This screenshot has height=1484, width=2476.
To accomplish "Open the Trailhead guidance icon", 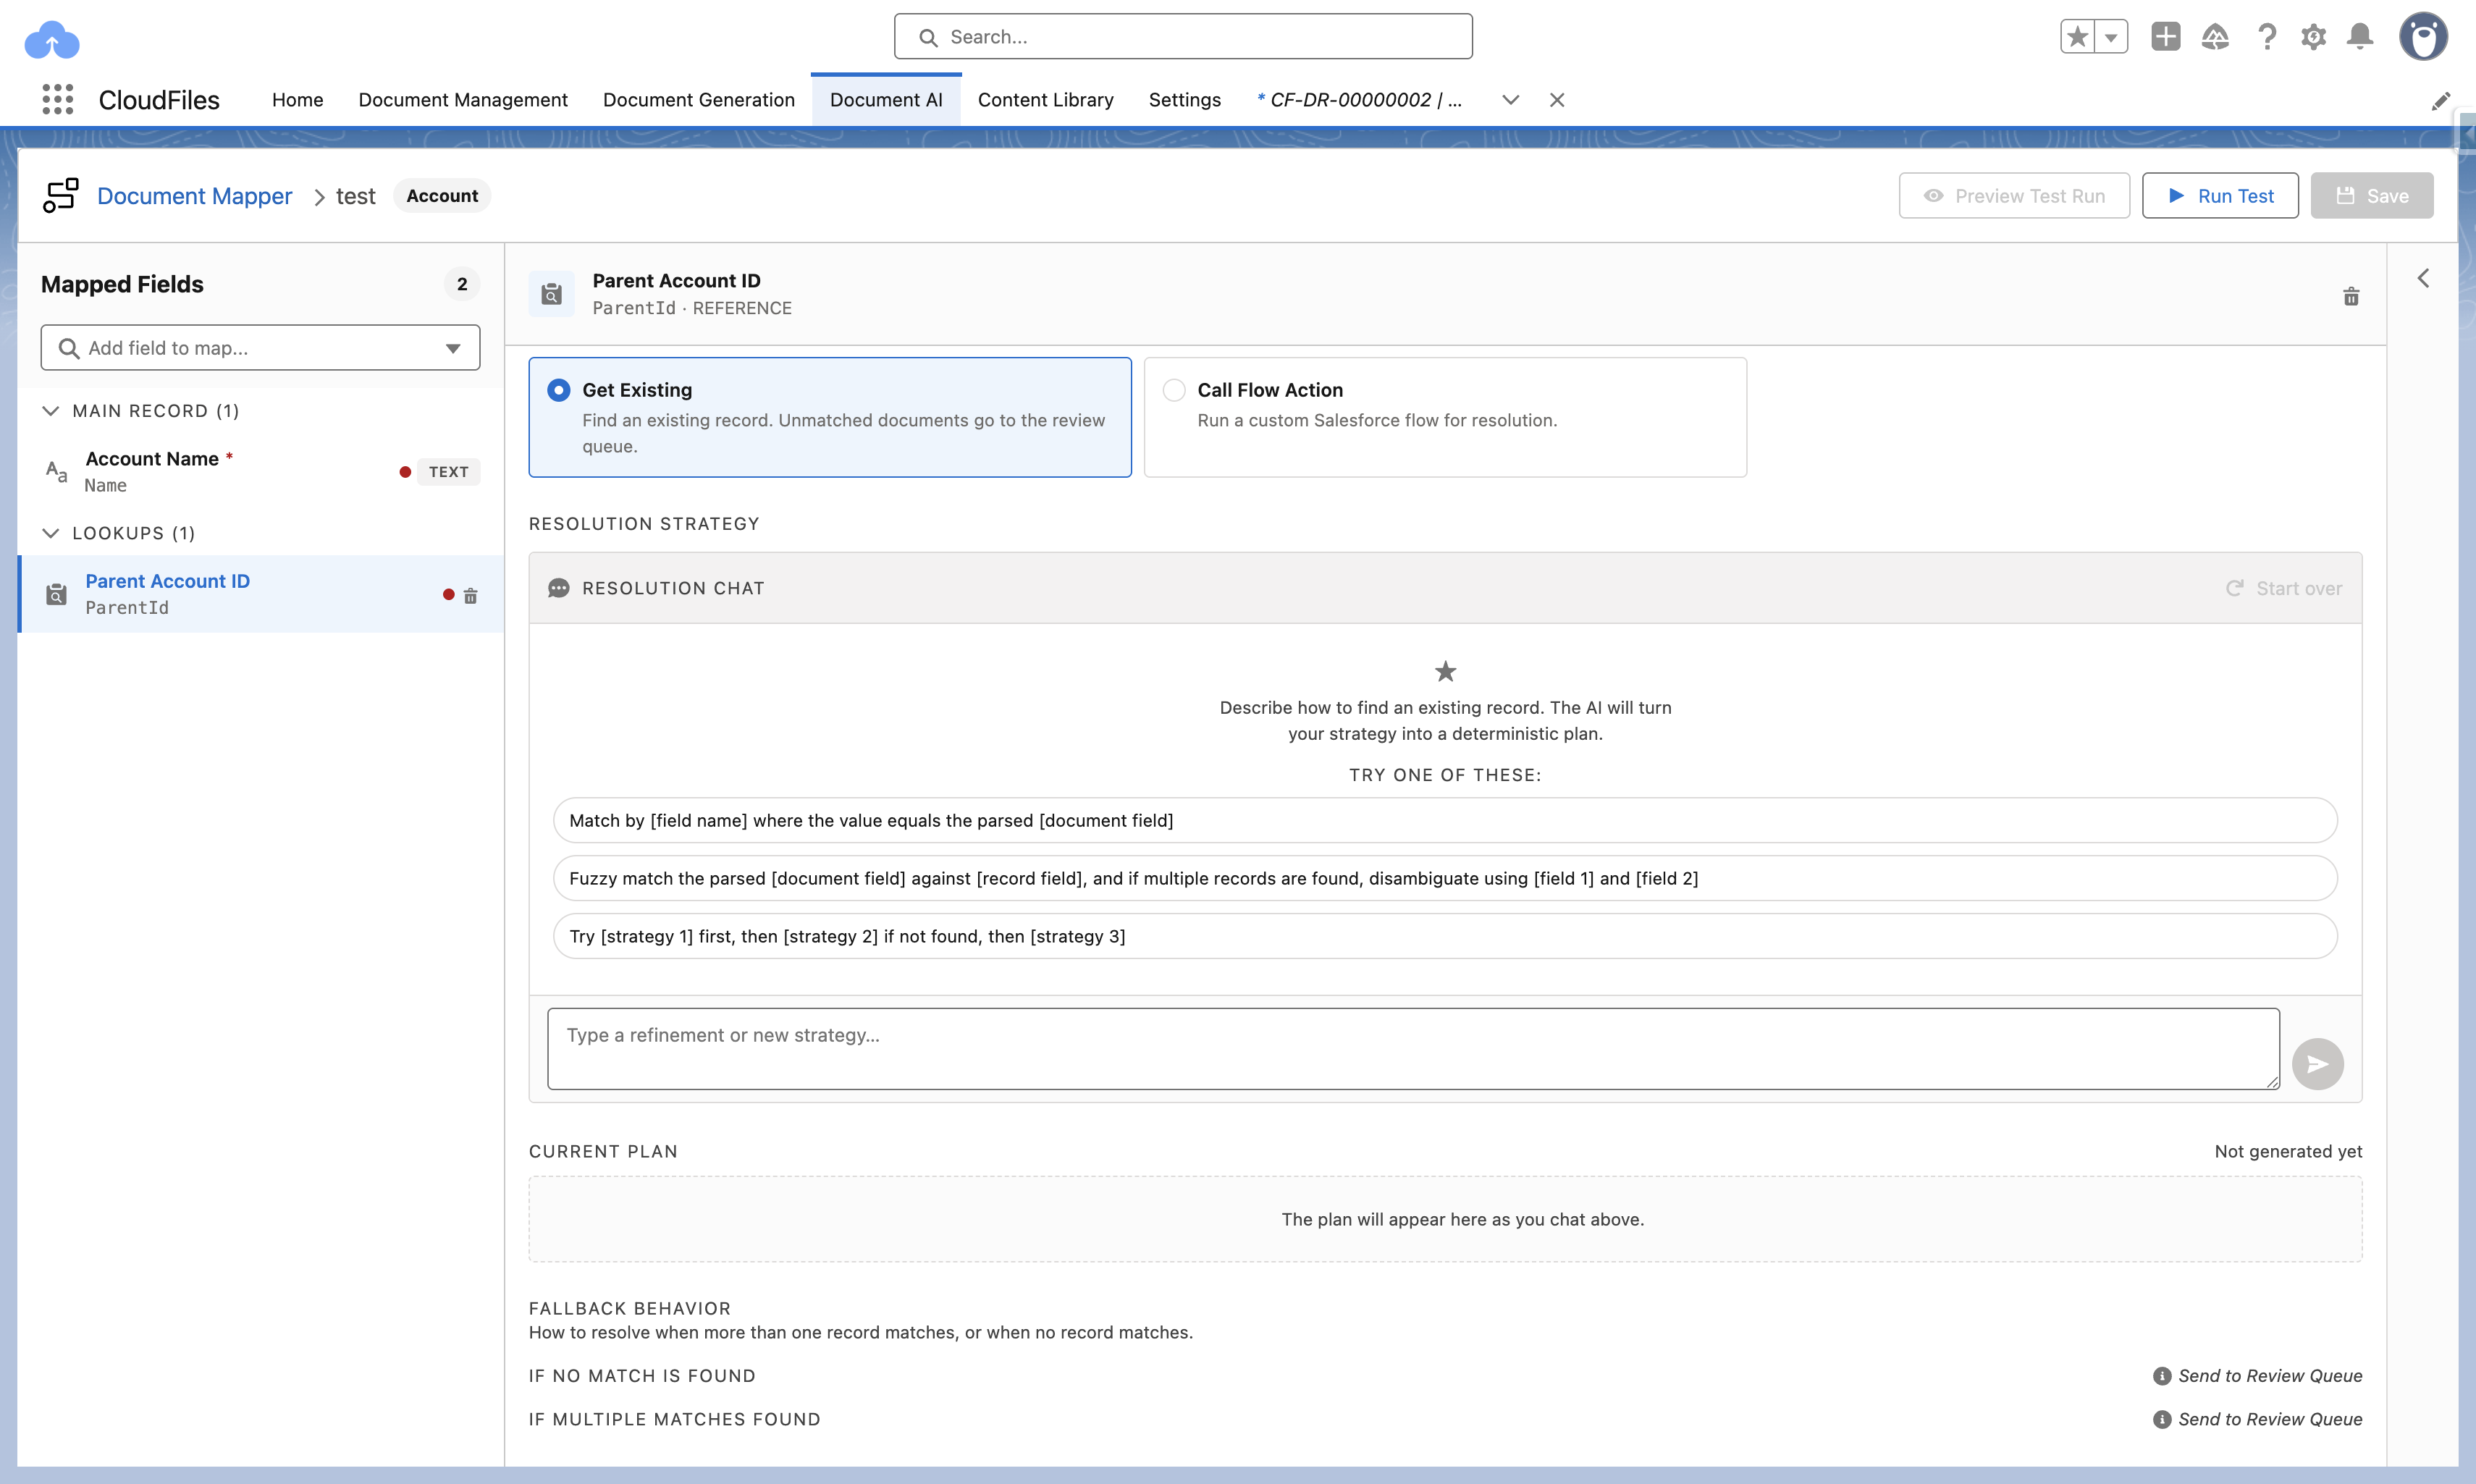I will coord(2215,37).
